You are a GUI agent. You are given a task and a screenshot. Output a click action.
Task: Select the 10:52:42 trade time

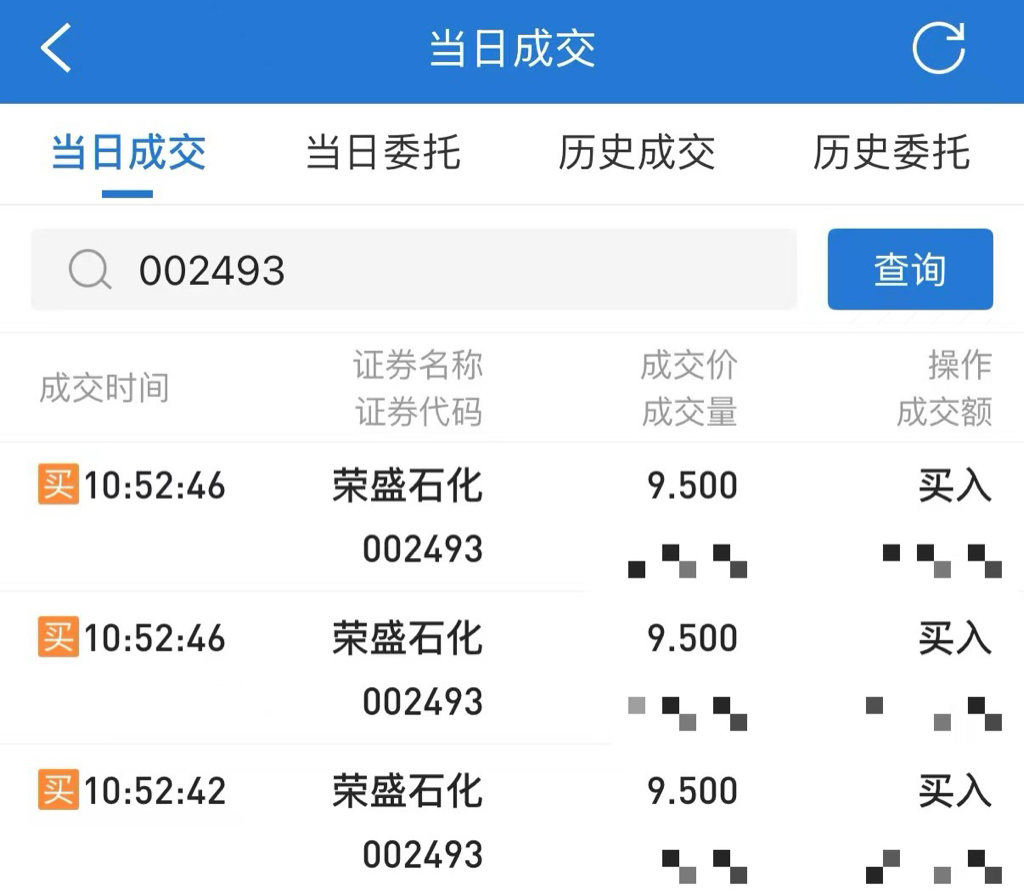click(x=155, y=791)
